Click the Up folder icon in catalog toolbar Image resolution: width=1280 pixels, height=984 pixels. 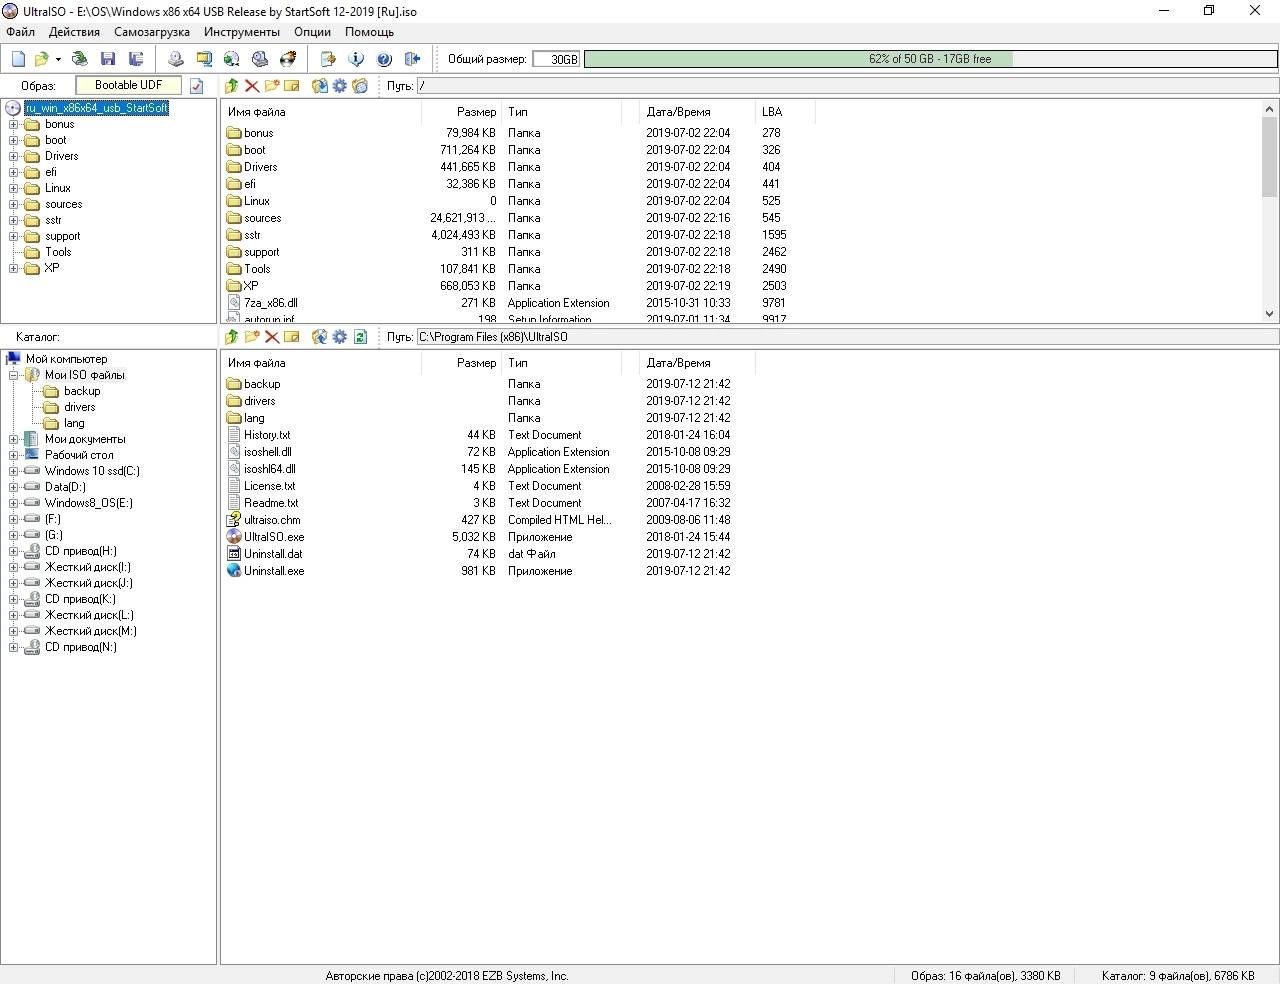232,337
